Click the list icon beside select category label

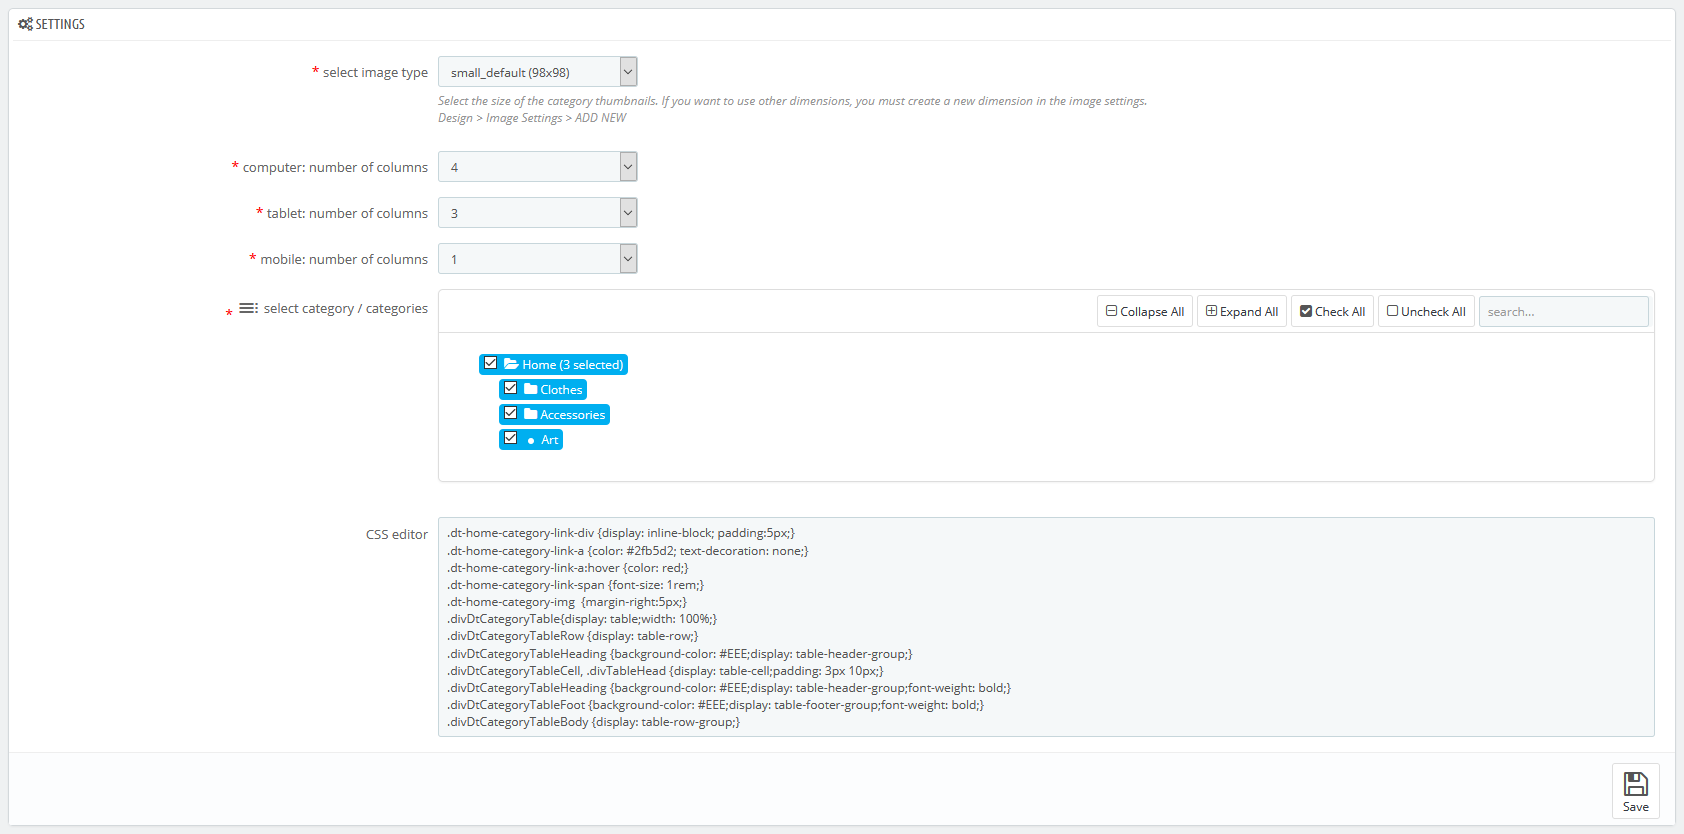pyautogui.click(x=248, y=308)
